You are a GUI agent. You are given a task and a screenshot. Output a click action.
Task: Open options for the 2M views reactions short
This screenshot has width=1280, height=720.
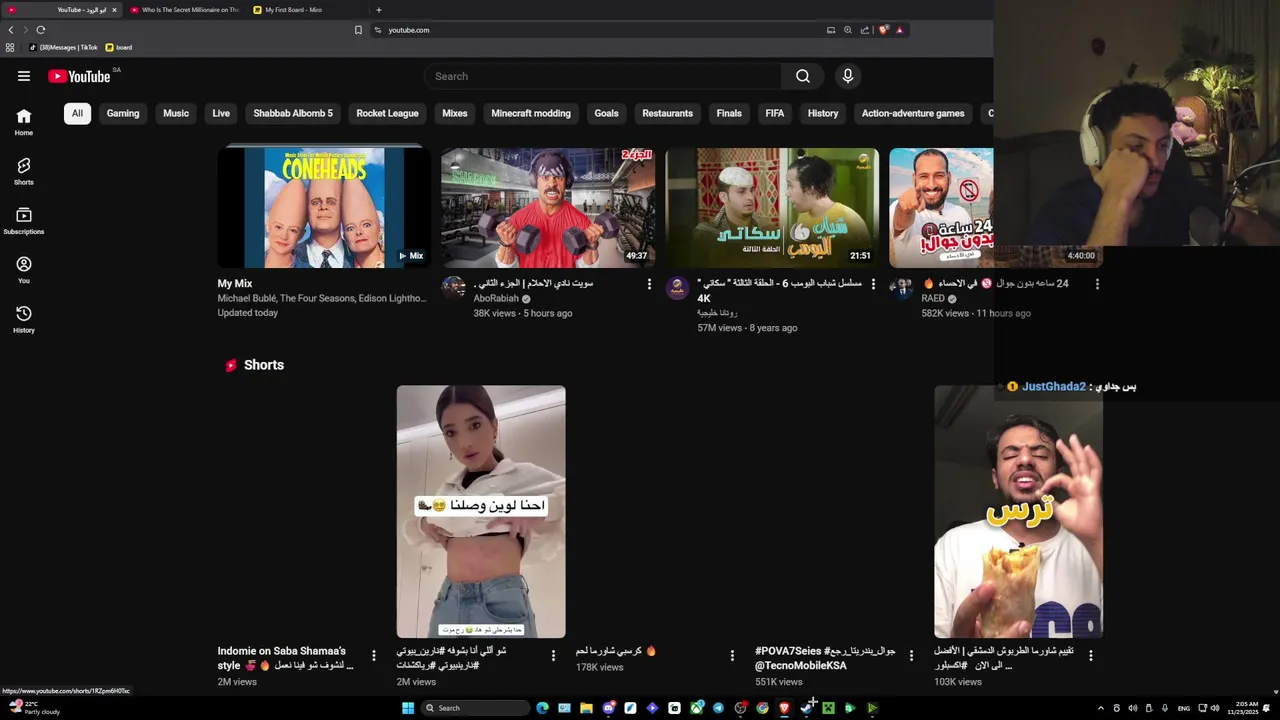click(553, 656)
